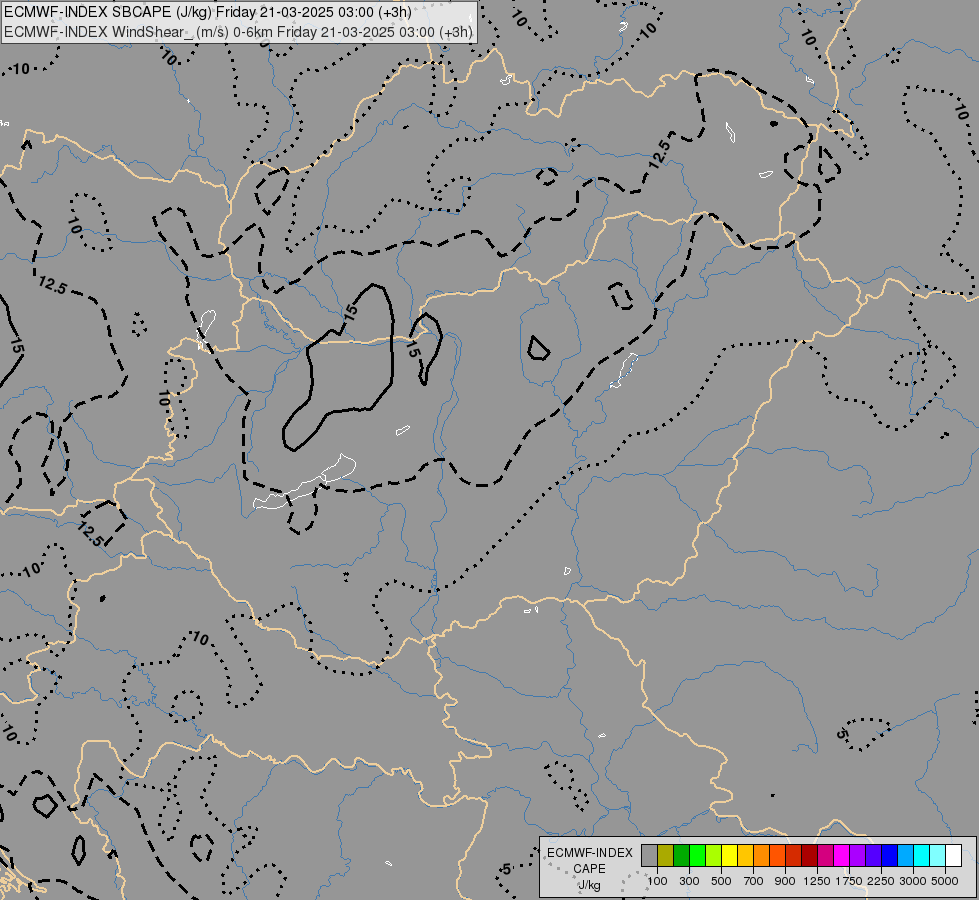
Task: Click the '300' legend scale label
Action: click(x=689, y=881)
